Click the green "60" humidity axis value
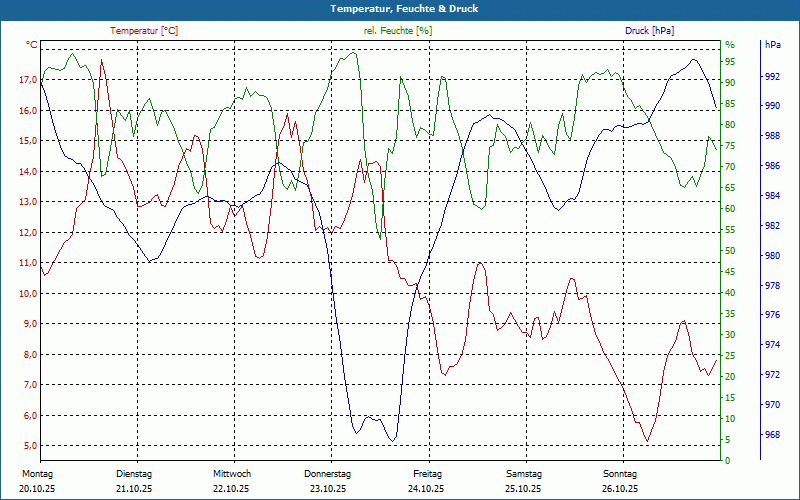Image resolution: width=800 pixels, height=500 pixels. (x=730, y=209)
